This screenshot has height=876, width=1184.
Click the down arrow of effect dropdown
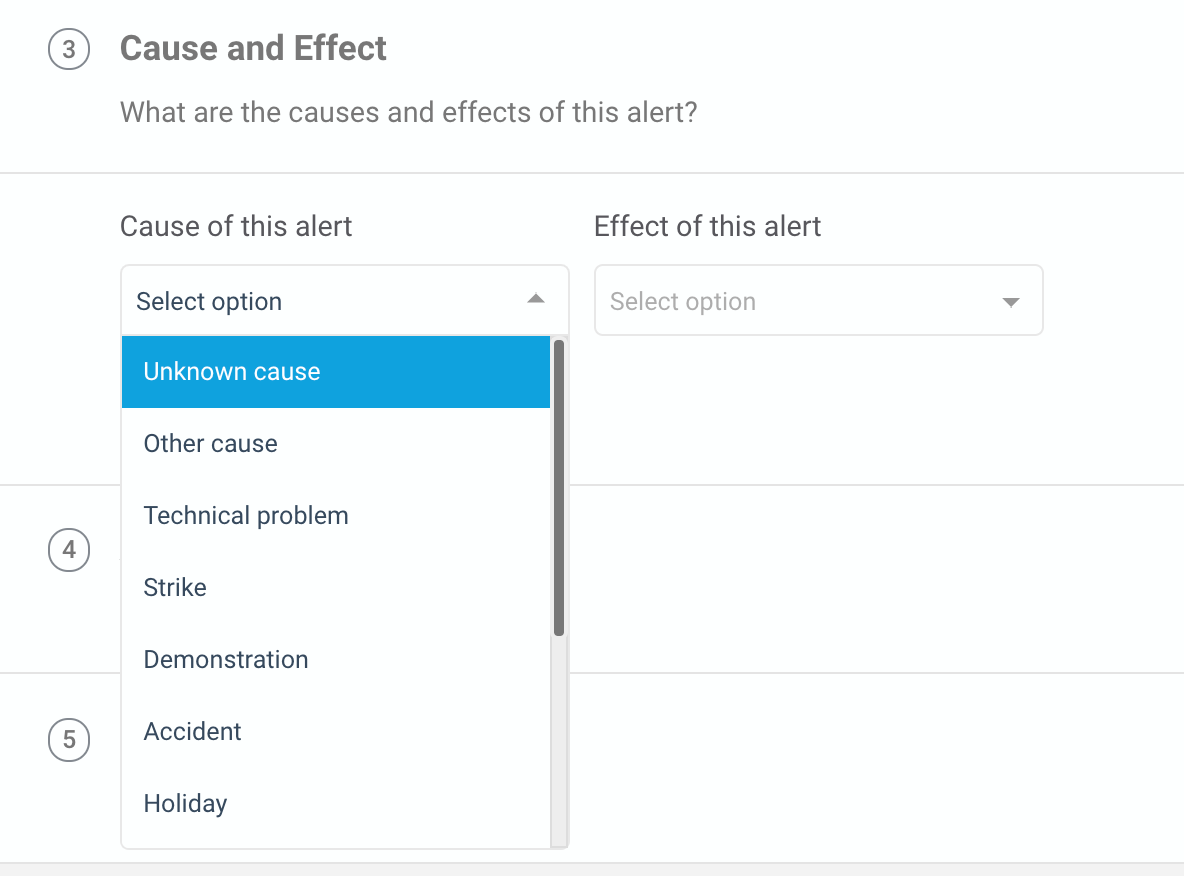click(x=1010, y=302)
